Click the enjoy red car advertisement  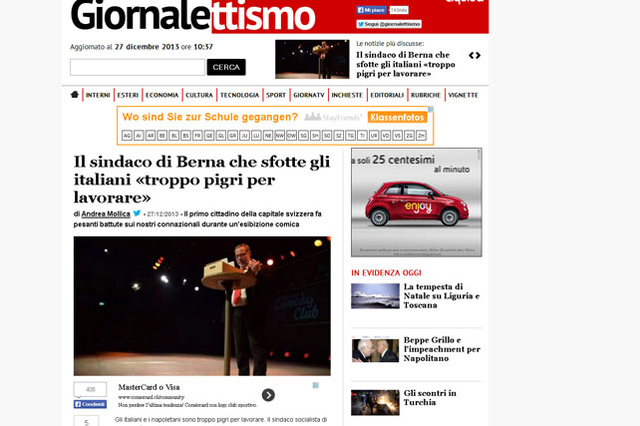tap(416, 202)
